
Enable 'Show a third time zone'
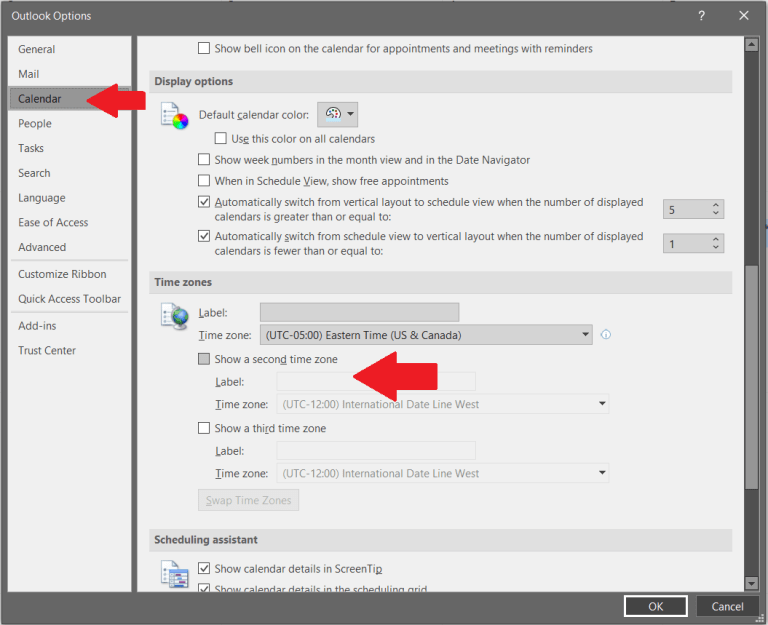pyautogui.click(x=204, y=428)
